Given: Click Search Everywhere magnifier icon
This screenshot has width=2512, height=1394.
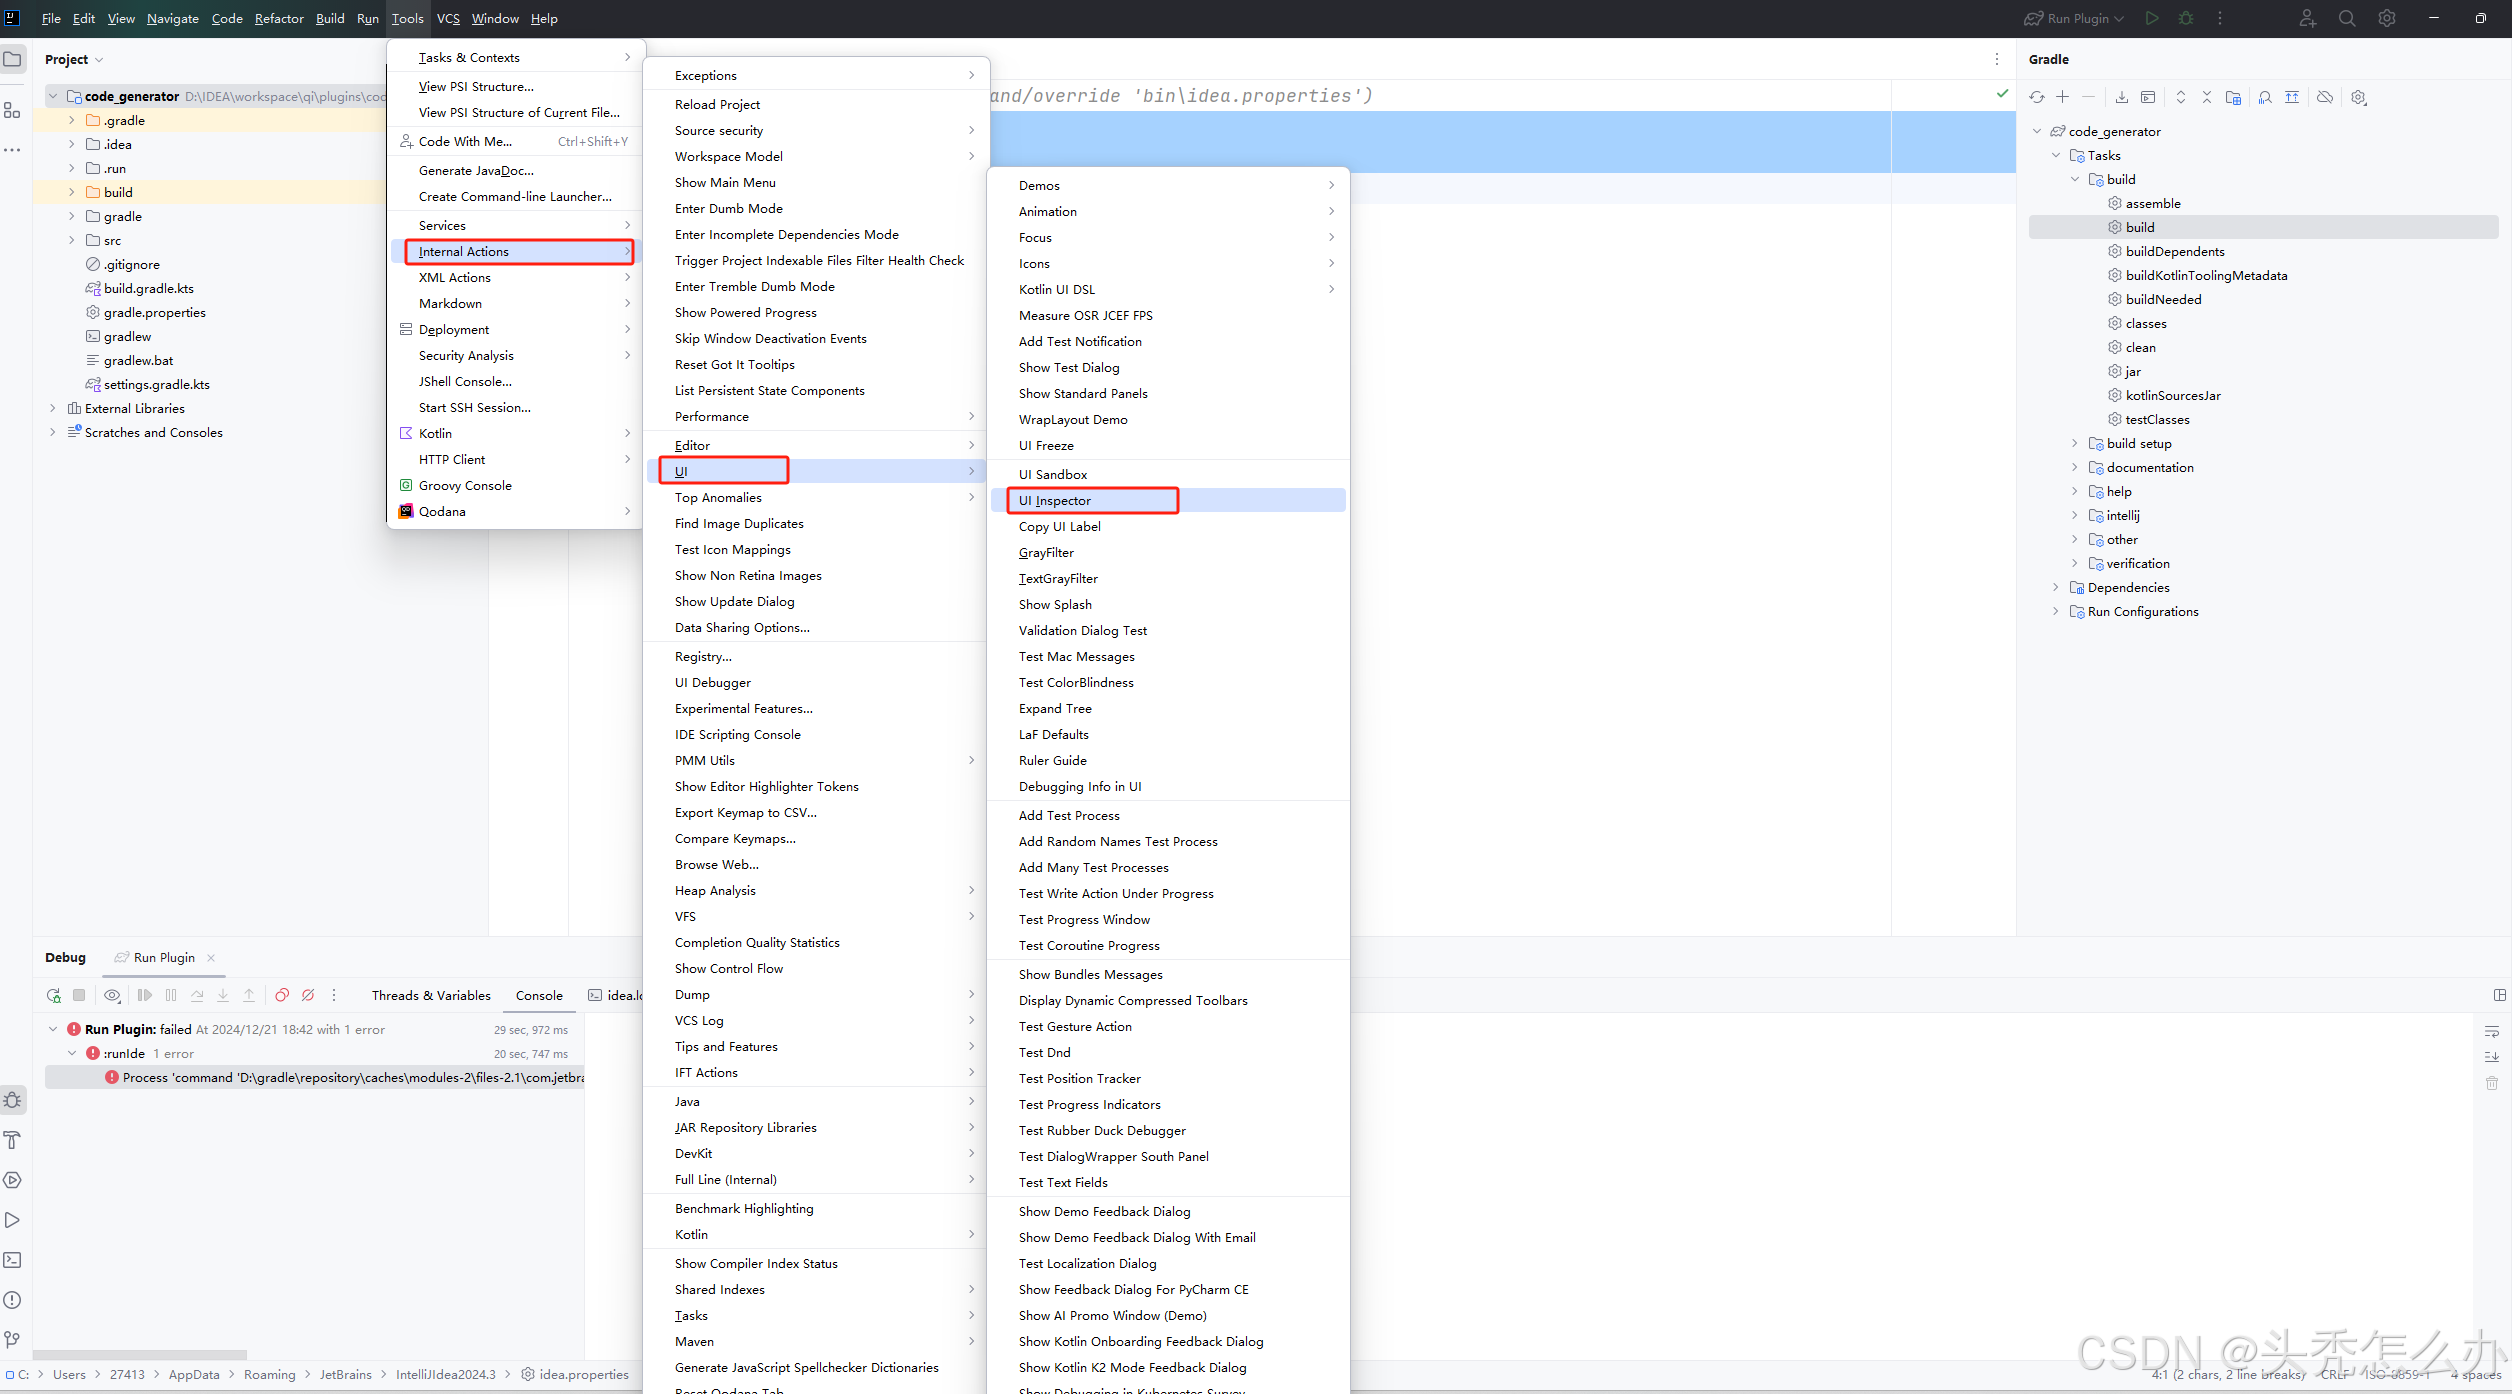Looking at the screenshot, I should click(x=2347, y=18).
